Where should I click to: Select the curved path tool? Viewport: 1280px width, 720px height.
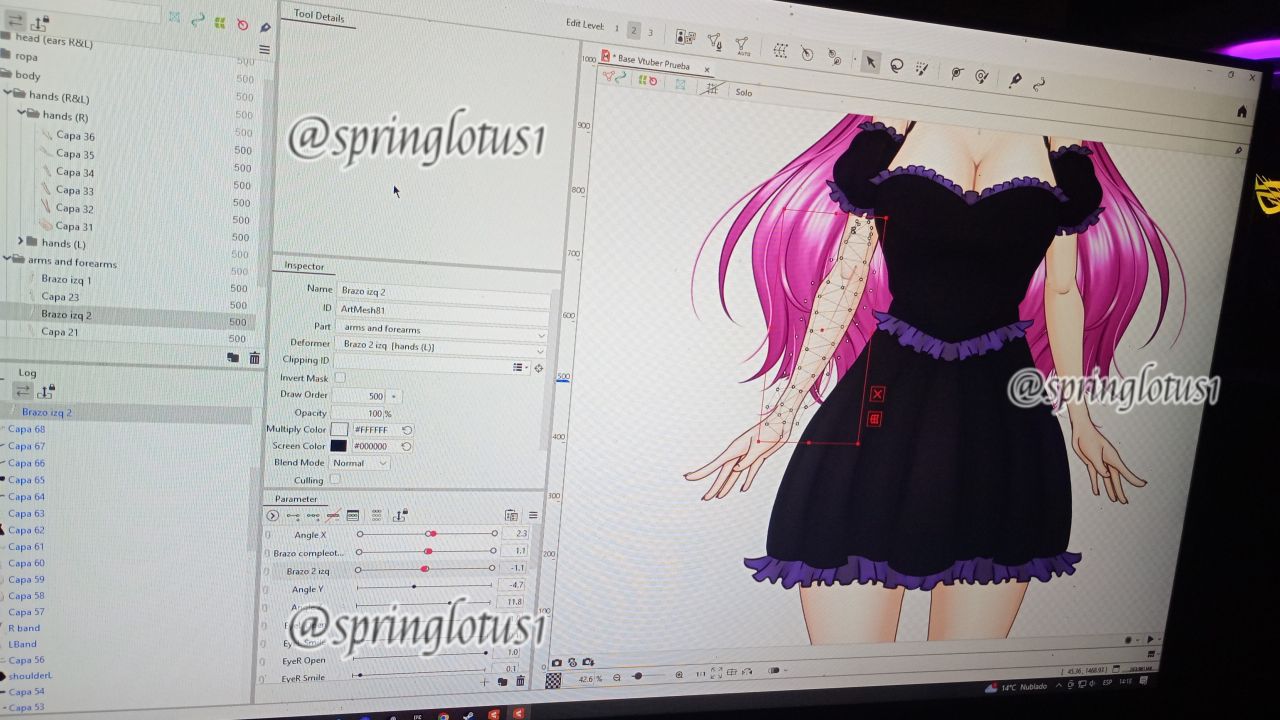(x=1039, y=83)
